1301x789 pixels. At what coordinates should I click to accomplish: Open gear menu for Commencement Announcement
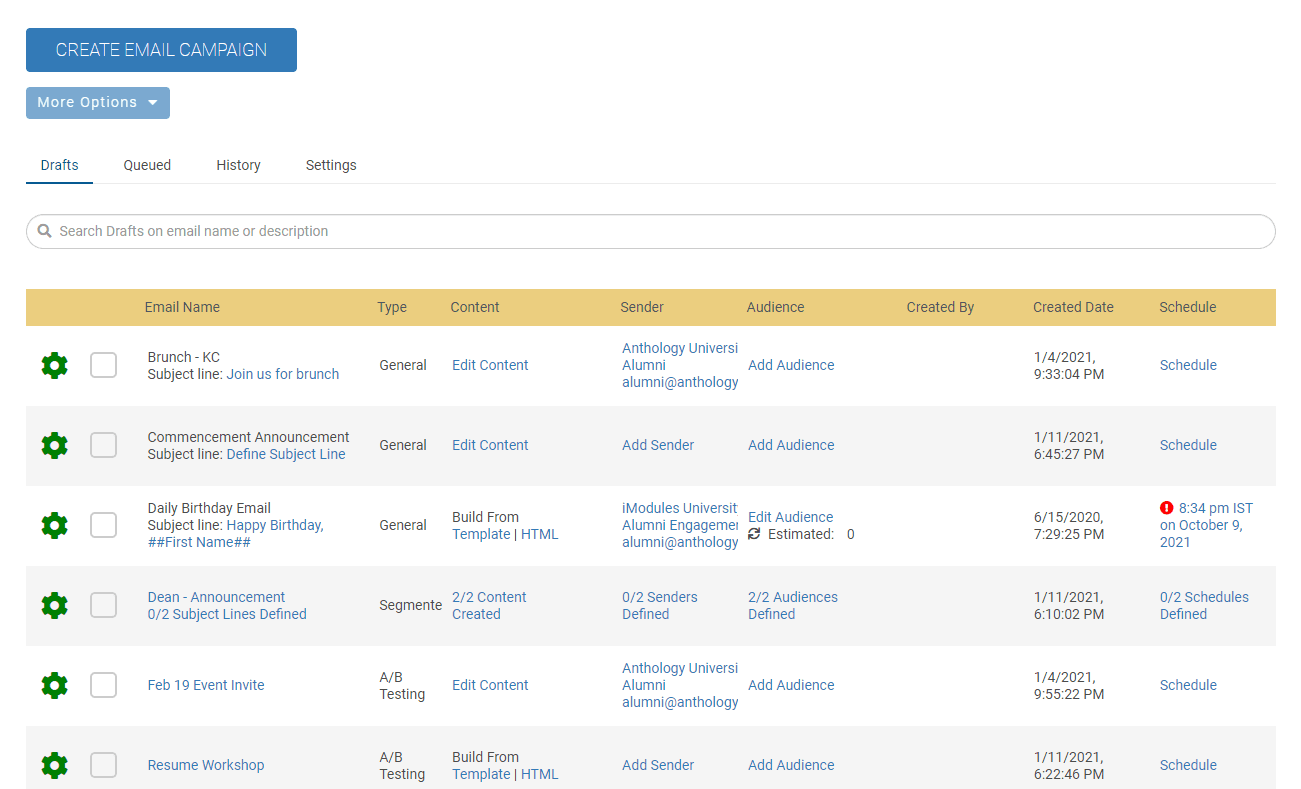[55, 446]
